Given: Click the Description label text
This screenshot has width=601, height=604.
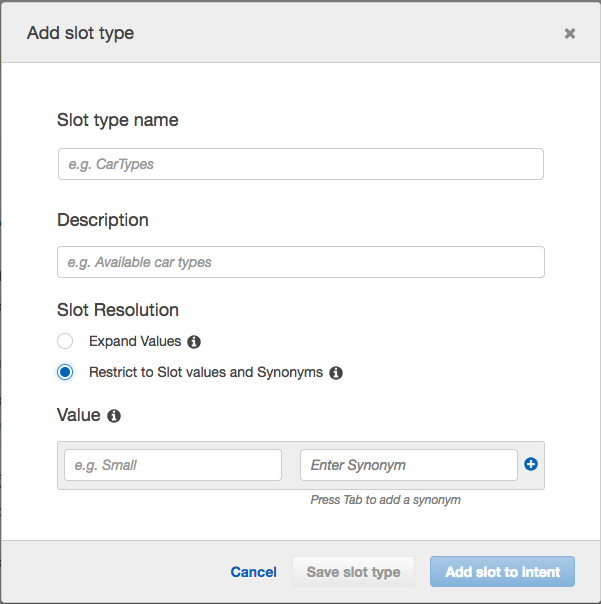Looking at the screenshot, I should 103,220.
